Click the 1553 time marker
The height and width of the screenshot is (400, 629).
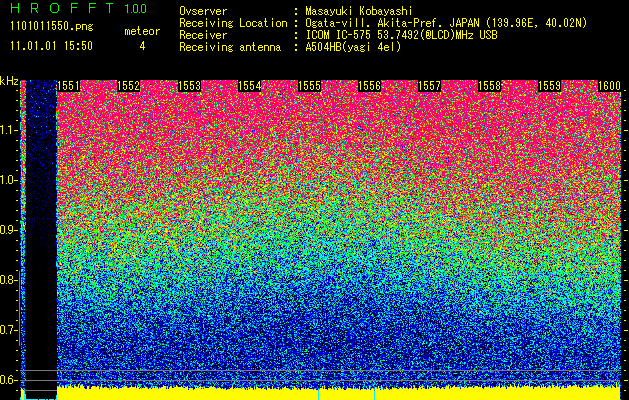[x=189, y=86]
